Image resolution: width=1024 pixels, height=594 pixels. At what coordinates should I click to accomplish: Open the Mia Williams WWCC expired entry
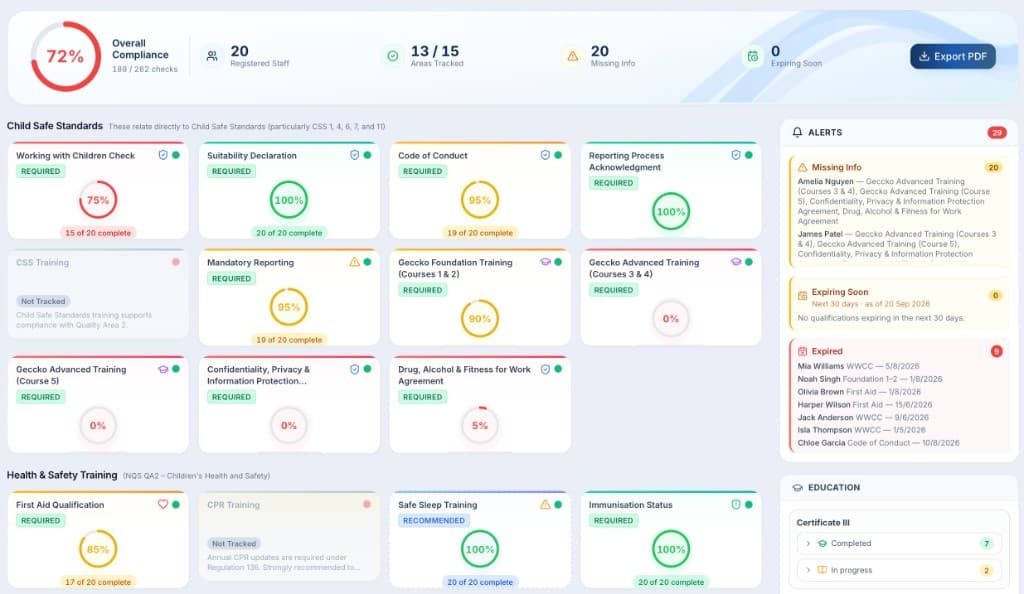pos(858,366)
